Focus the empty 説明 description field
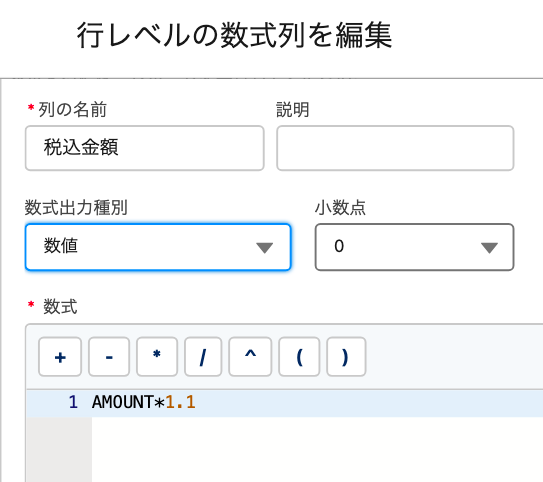This screenshot has width=543, height=482. click(x=395, y=148)
